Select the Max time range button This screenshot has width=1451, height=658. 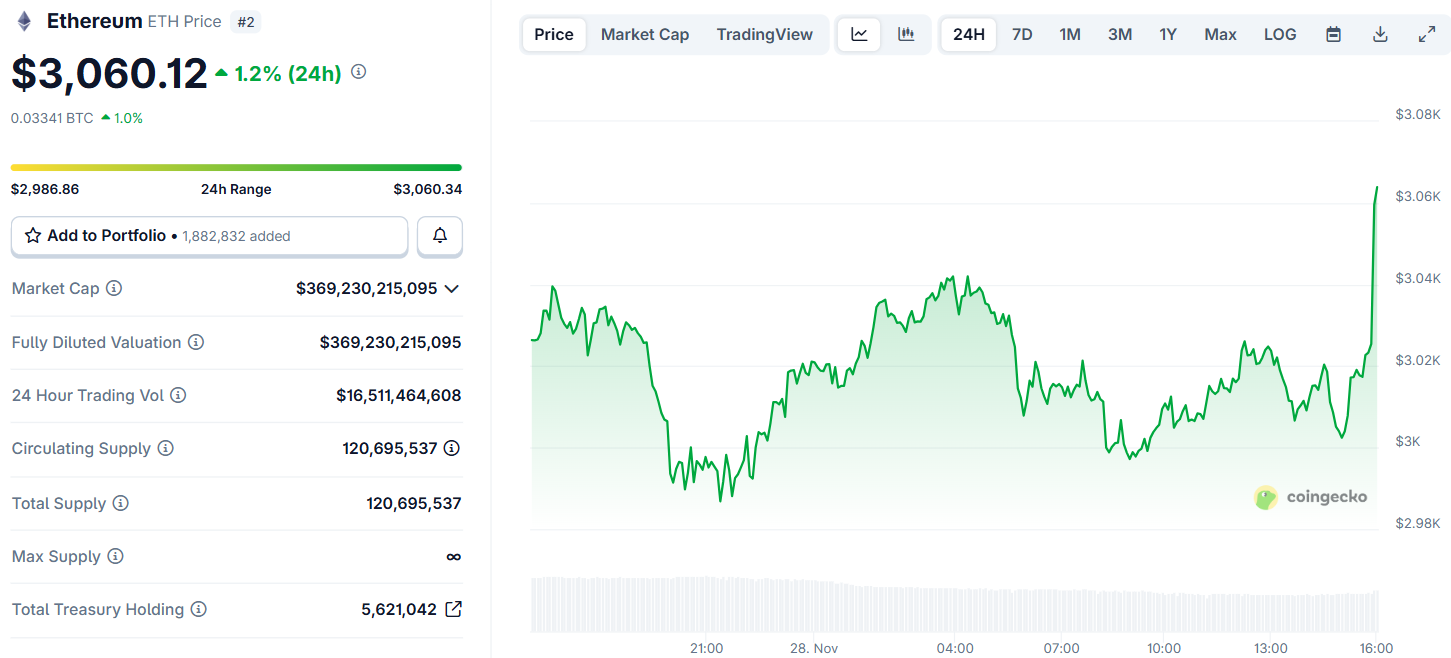click(x=1220, y=33)
